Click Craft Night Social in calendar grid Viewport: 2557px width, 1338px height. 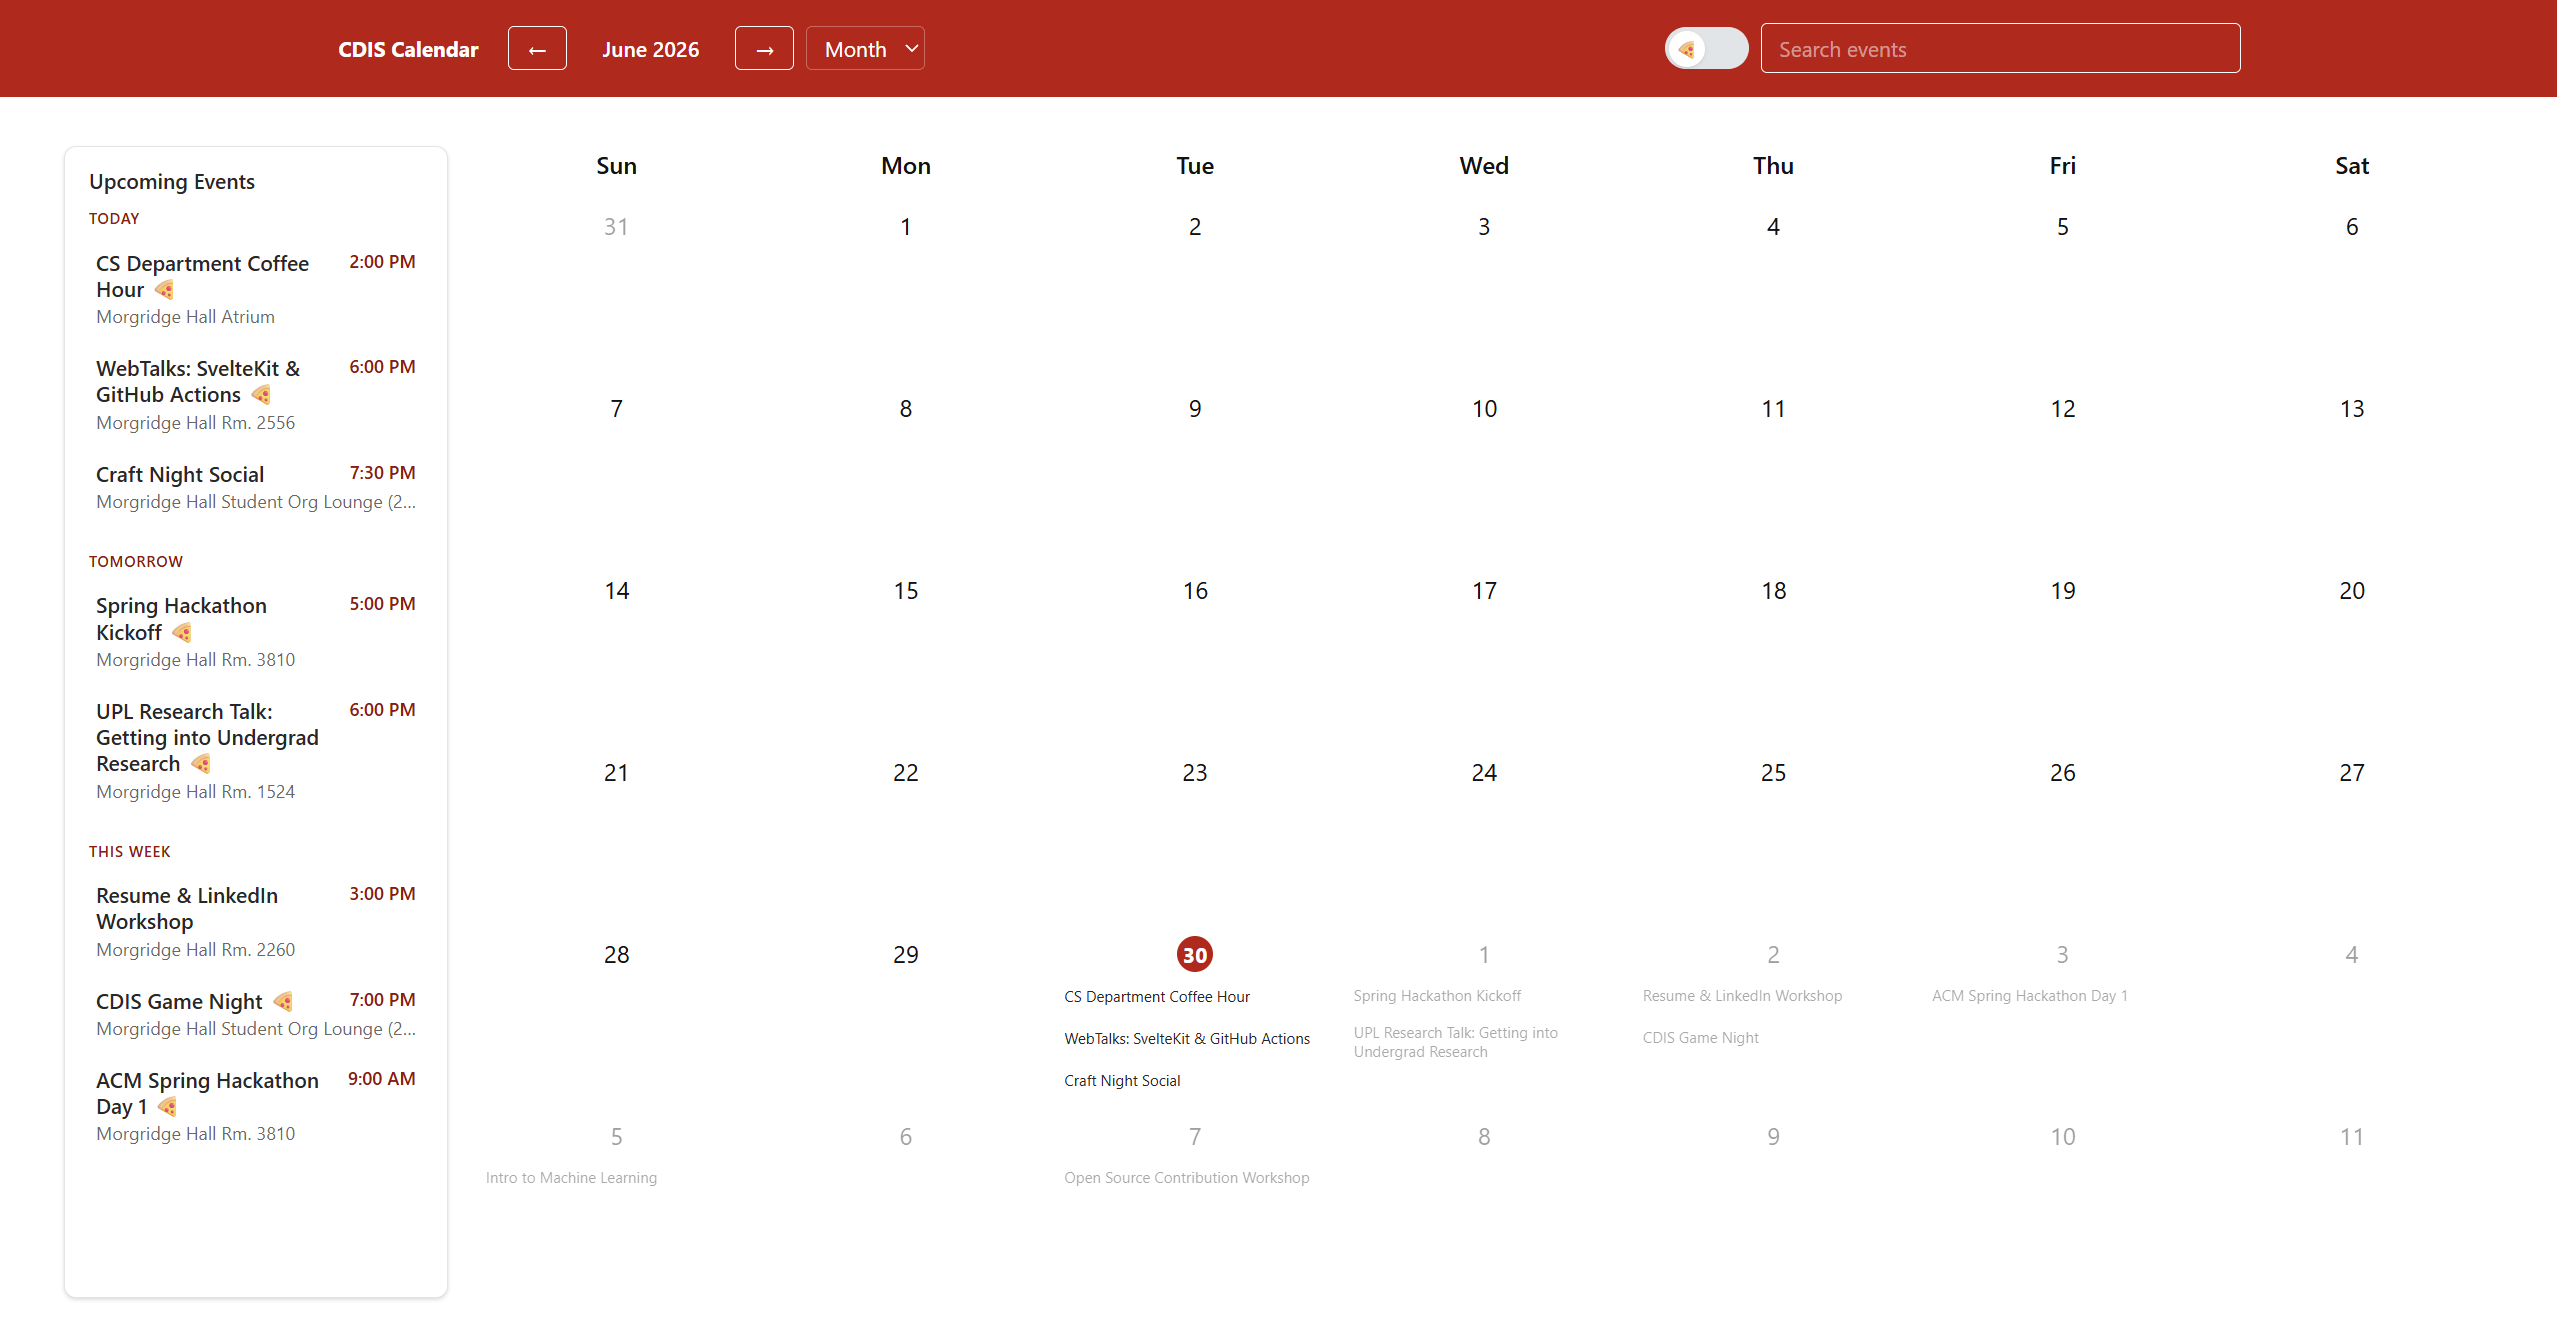click(1122, 1081)
